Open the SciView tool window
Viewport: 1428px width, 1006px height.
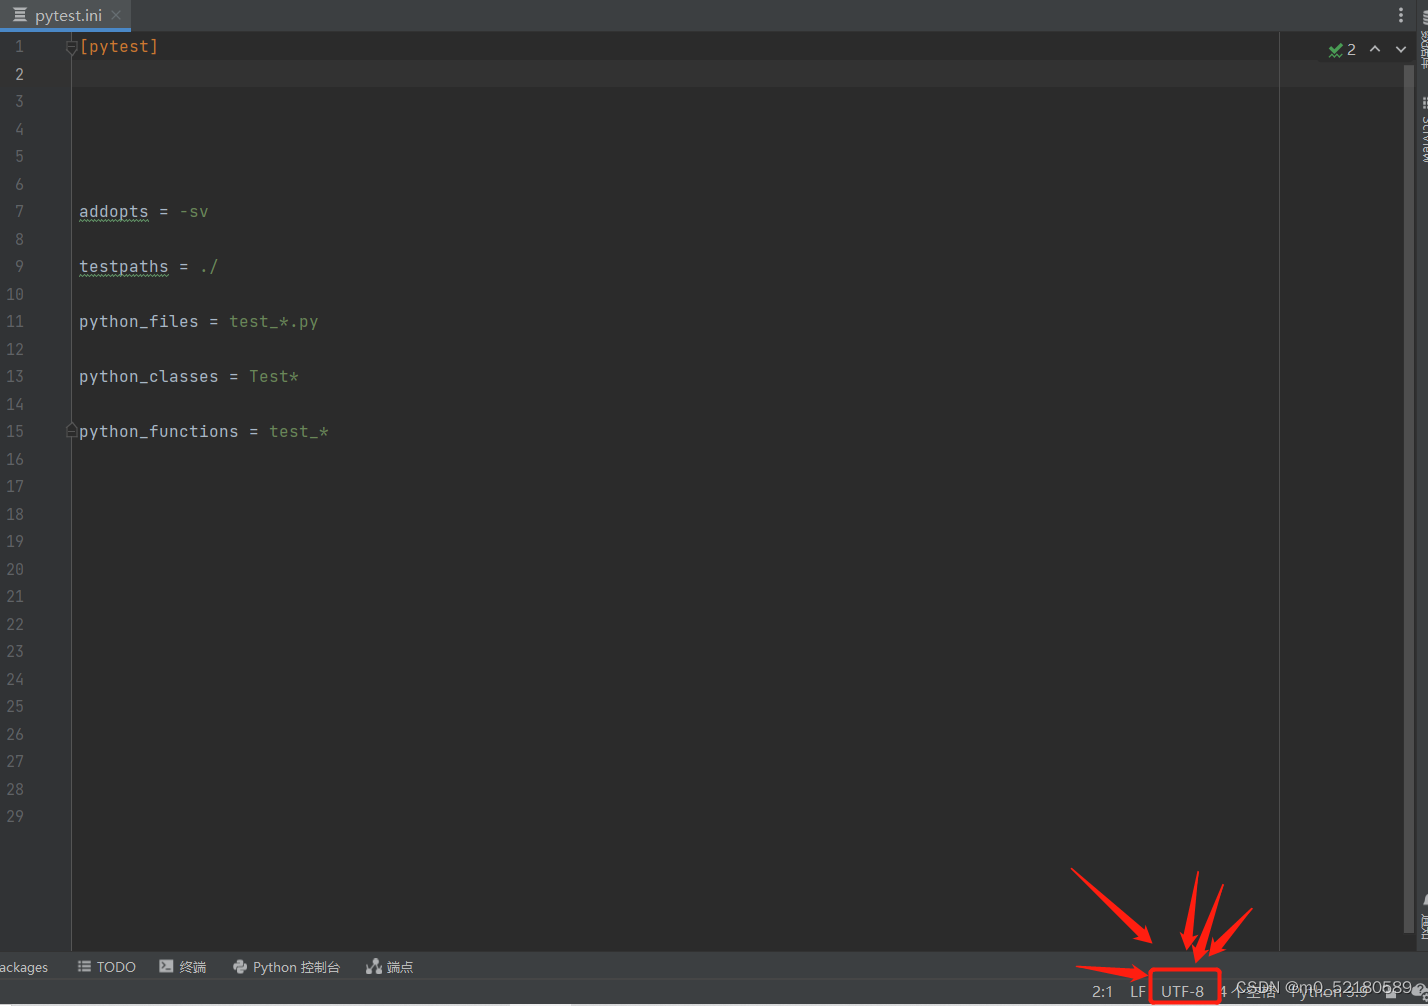[1423, 129]
